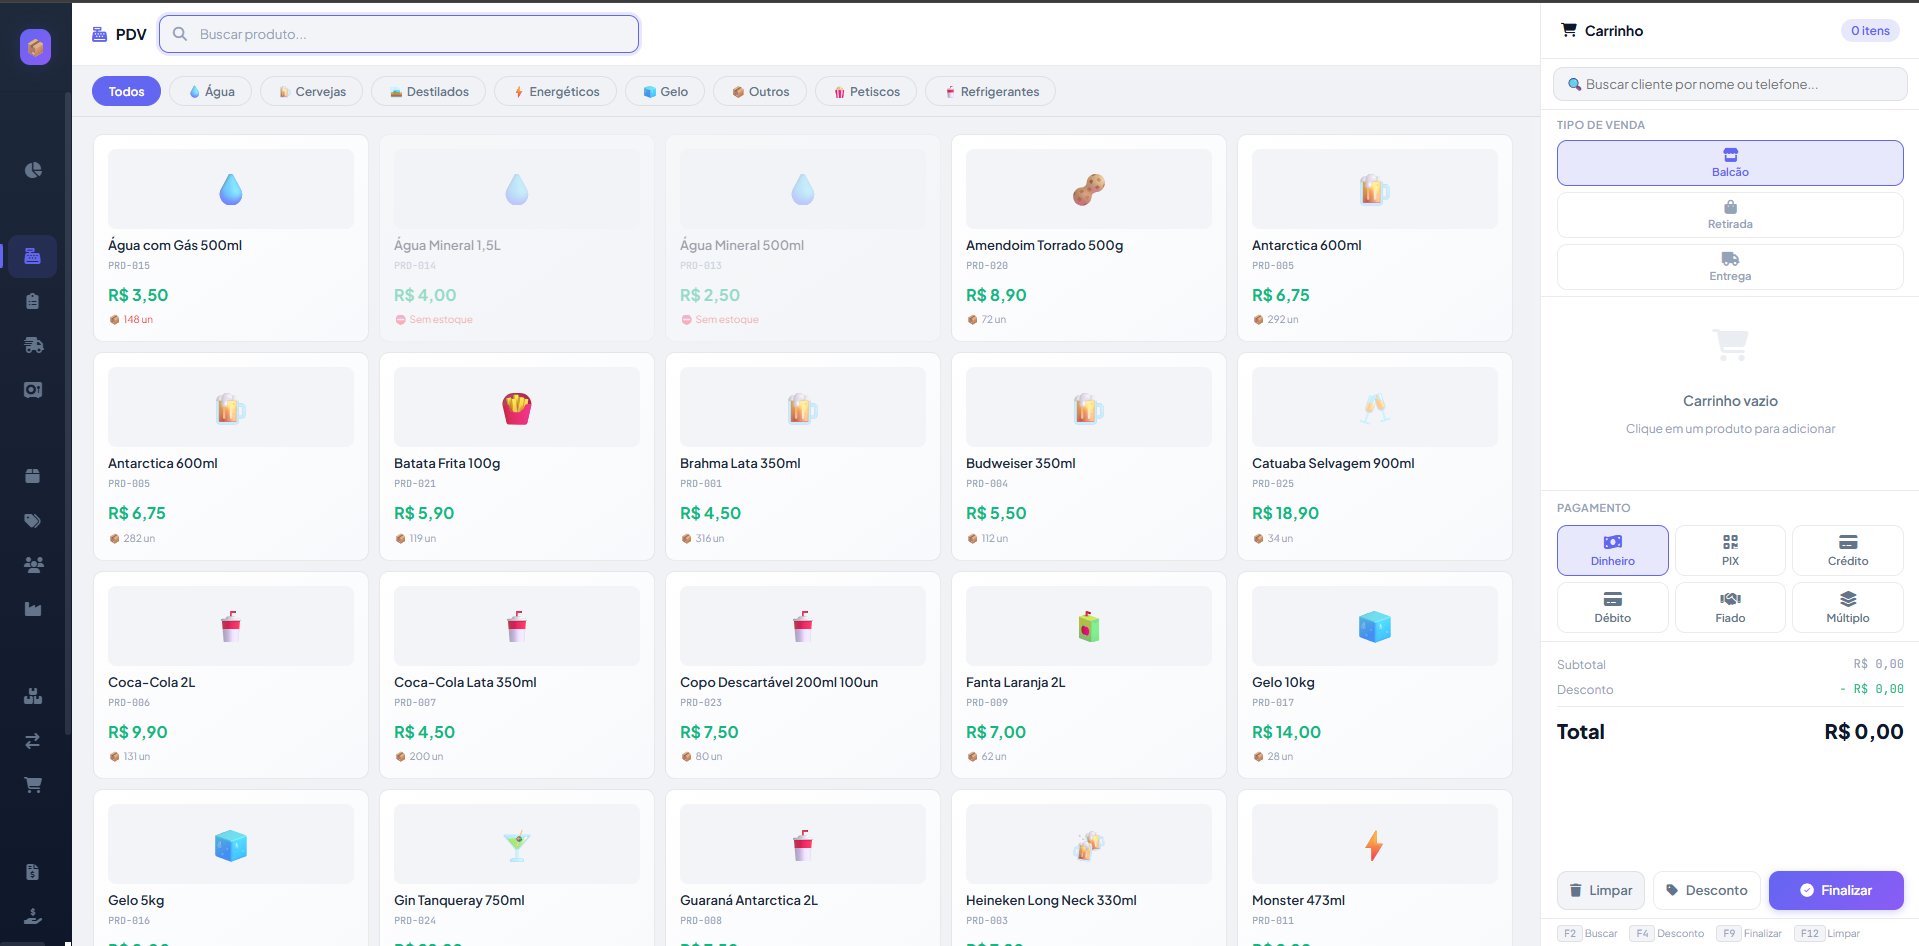Image resolution: width=1919 pixels, height=946 pixels.
Task: Click the Água Mineral 1,5L out-of-stock card
Action: point(517,238)
